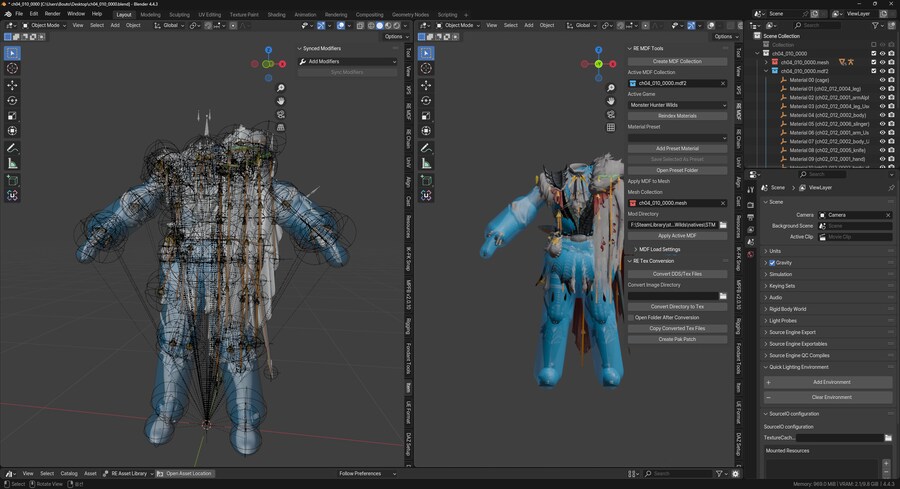This screenshot has height=489, width=900.
Task: Hide Material 00 (cage) eye icon
Action: click(882, 80)
